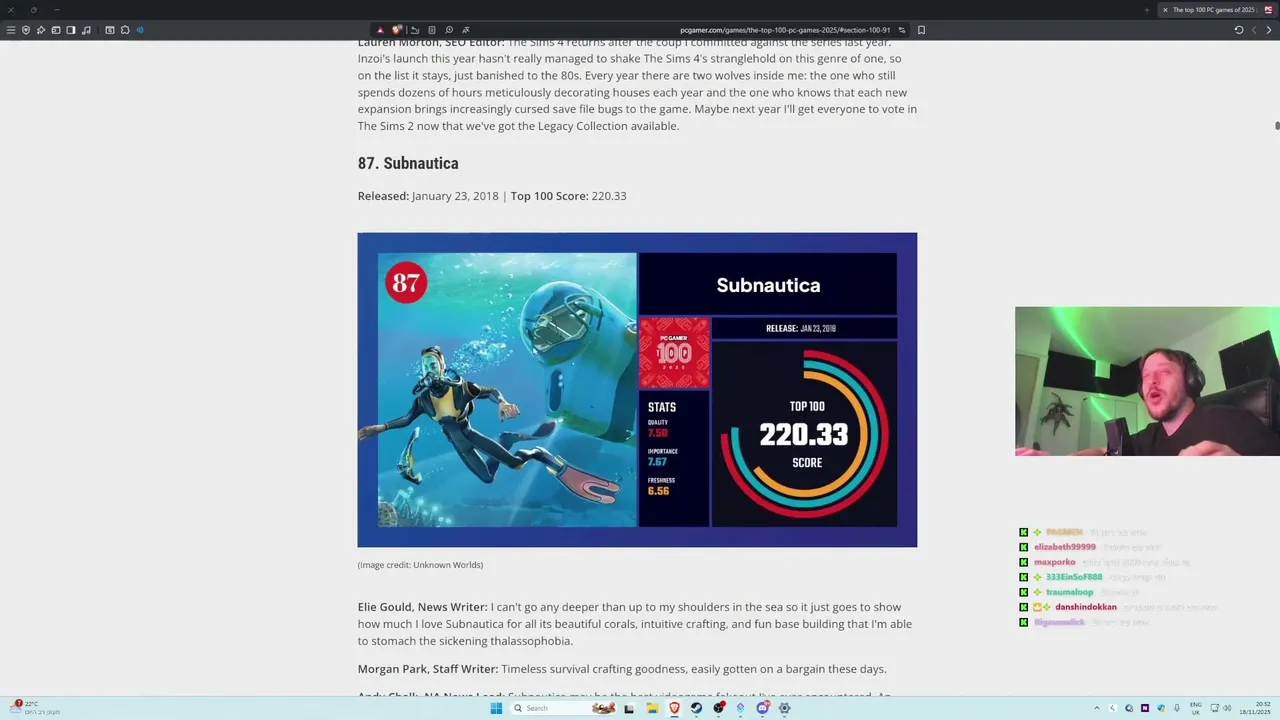Click the zoom magnifier icon in address bar
The width and height of the screenshot is (1280, 720).
coord(449,30)
